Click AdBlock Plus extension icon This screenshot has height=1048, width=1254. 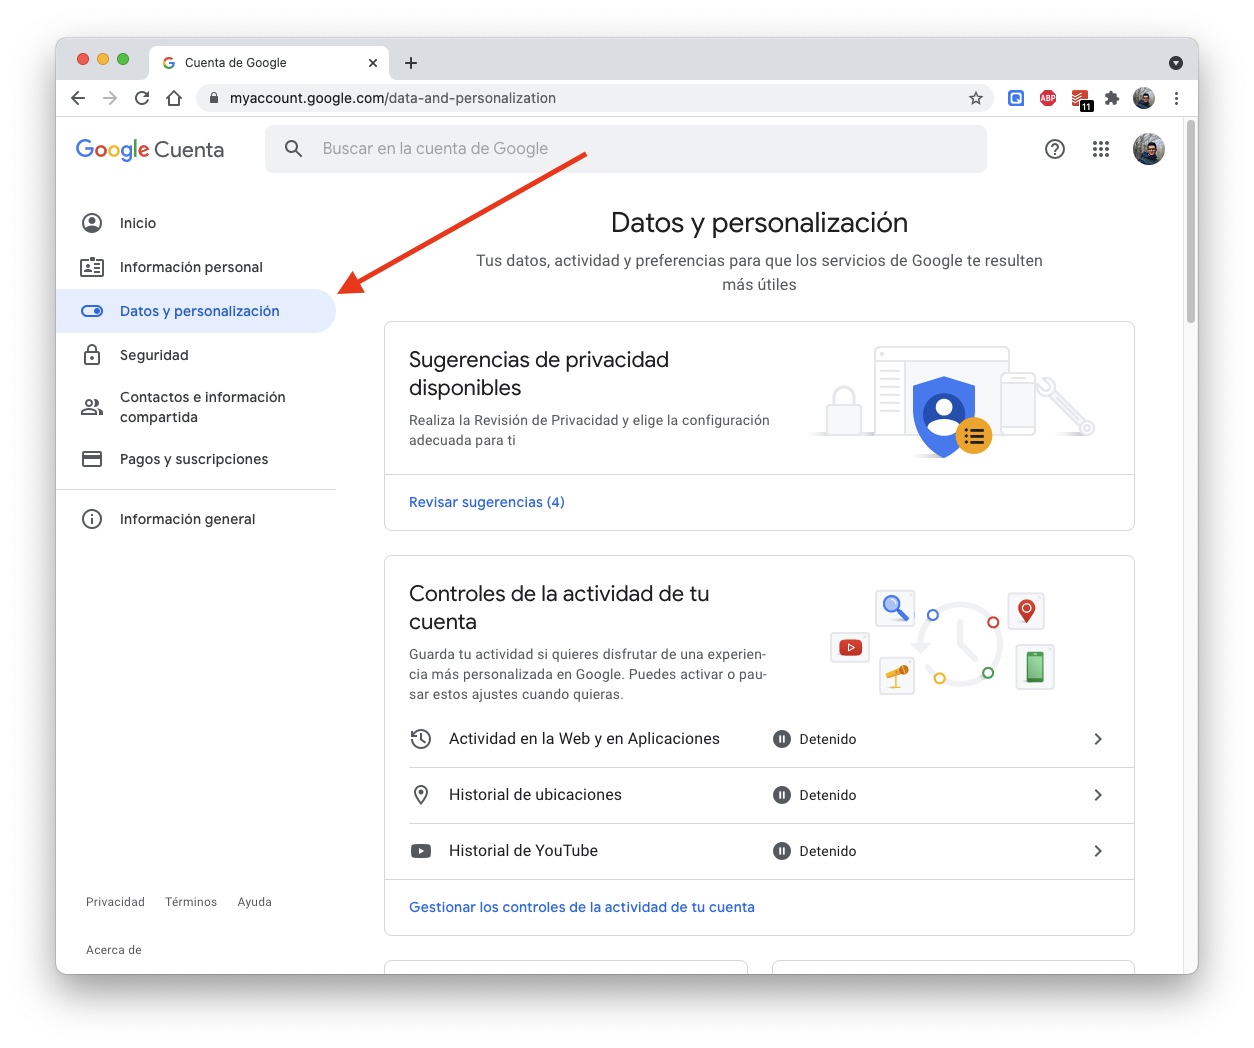(x=1047, y=98)
